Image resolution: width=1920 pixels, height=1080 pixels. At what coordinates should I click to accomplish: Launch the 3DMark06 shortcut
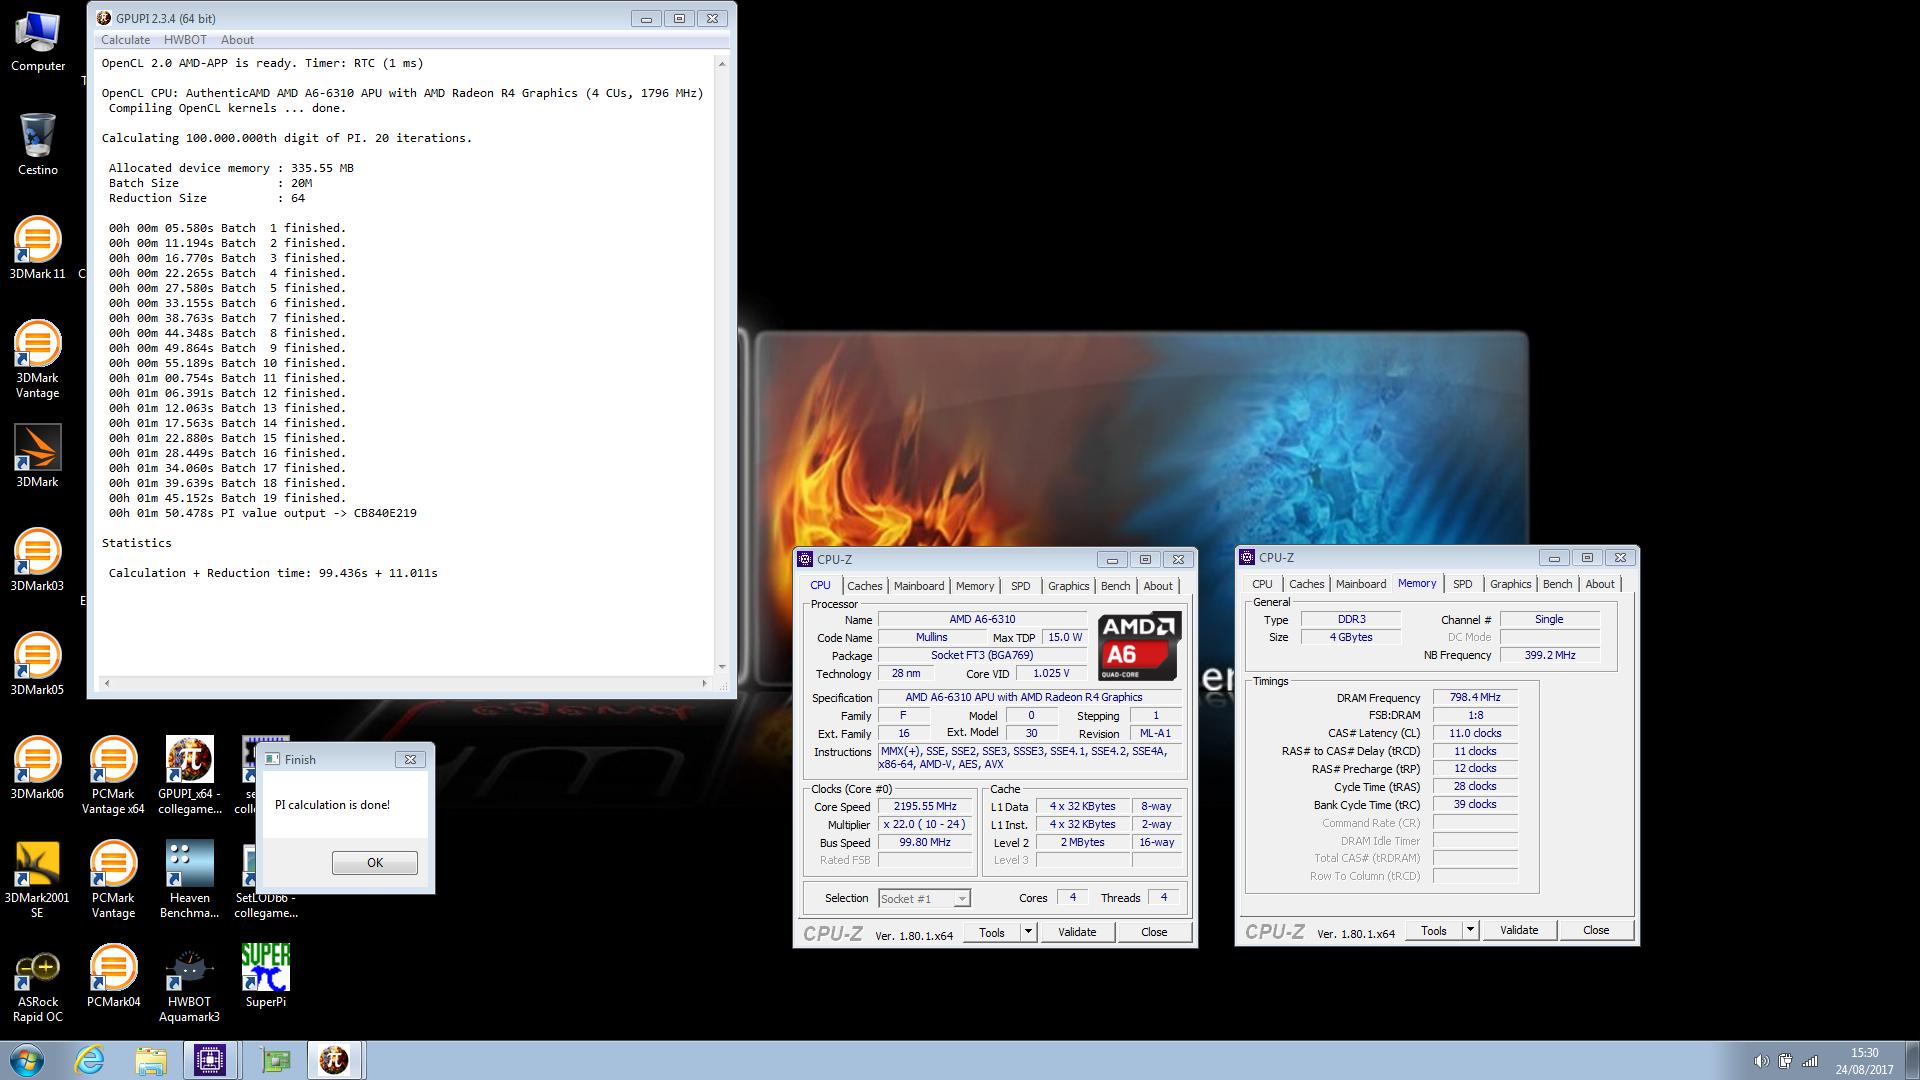click(38, 768)
